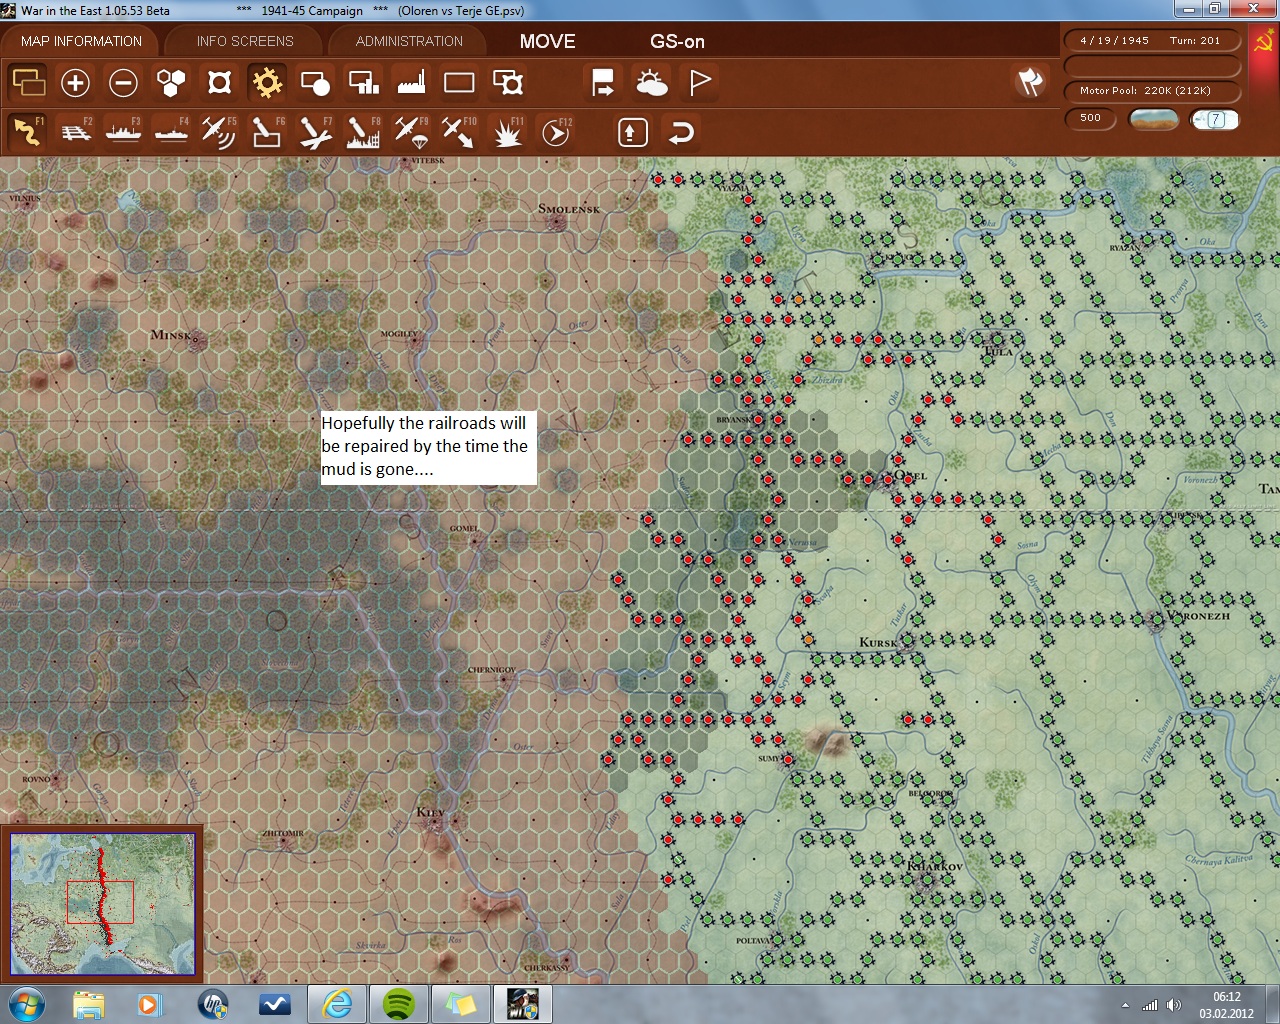The image size is (1280, 1024).
Task: Click the Gomel city label on map
Action: pos(464,529)
